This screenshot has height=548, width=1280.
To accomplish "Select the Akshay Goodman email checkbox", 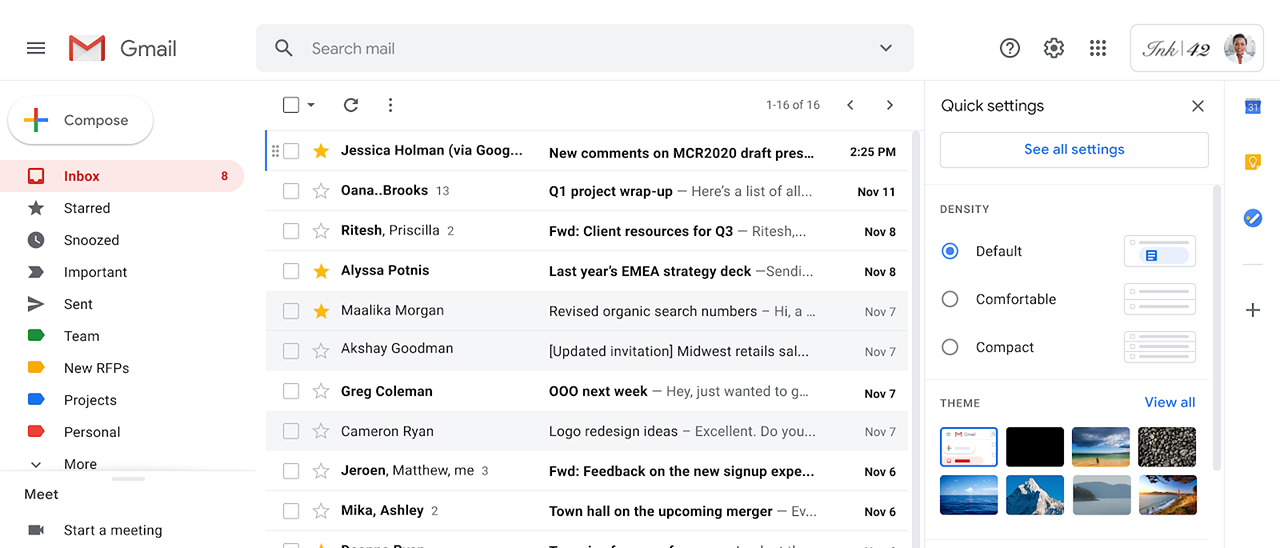I will pyautogui.click(x=291, y=351).
